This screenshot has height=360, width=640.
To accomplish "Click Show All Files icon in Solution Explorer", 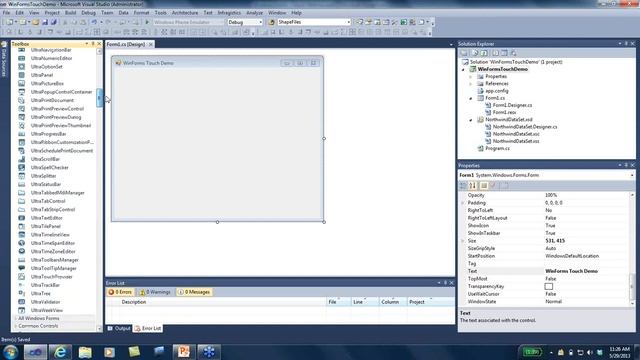I will point(475,53).
